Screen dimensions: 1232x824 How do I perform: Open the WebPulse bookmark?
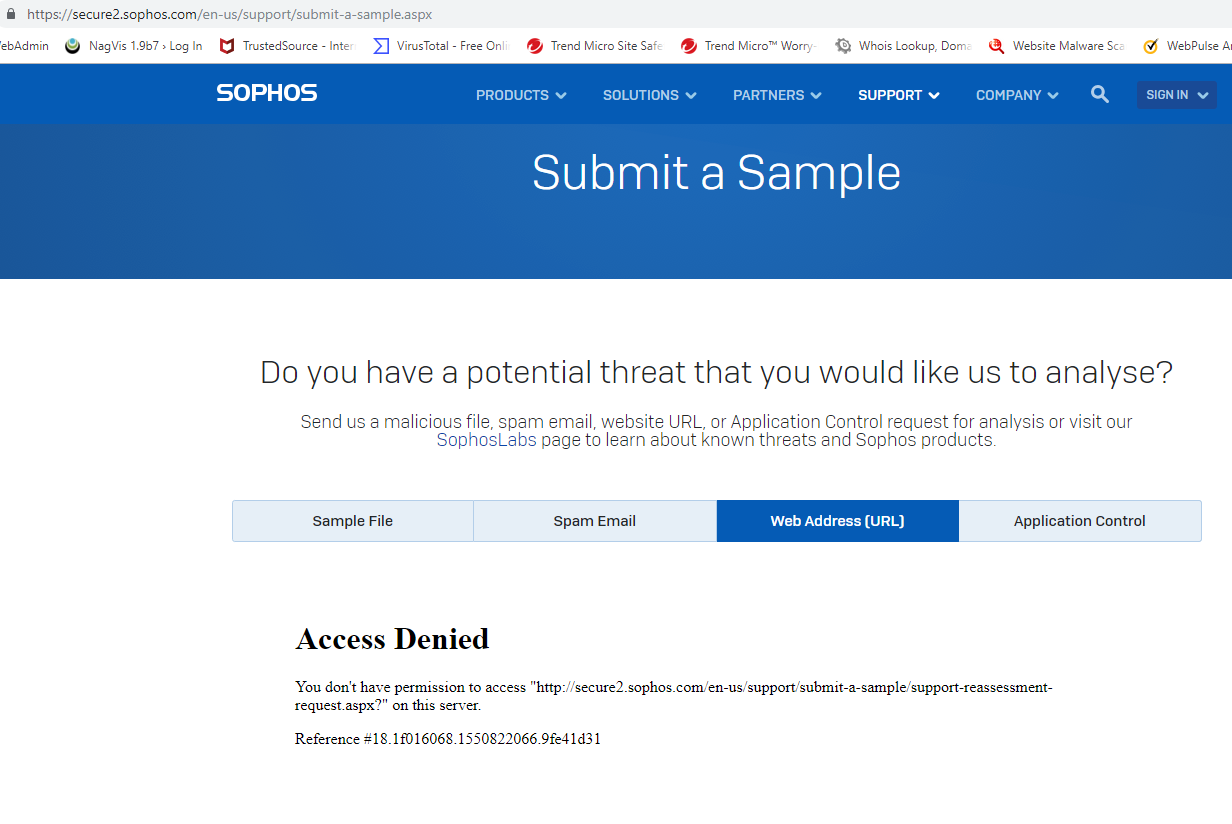coord(1188,46)
